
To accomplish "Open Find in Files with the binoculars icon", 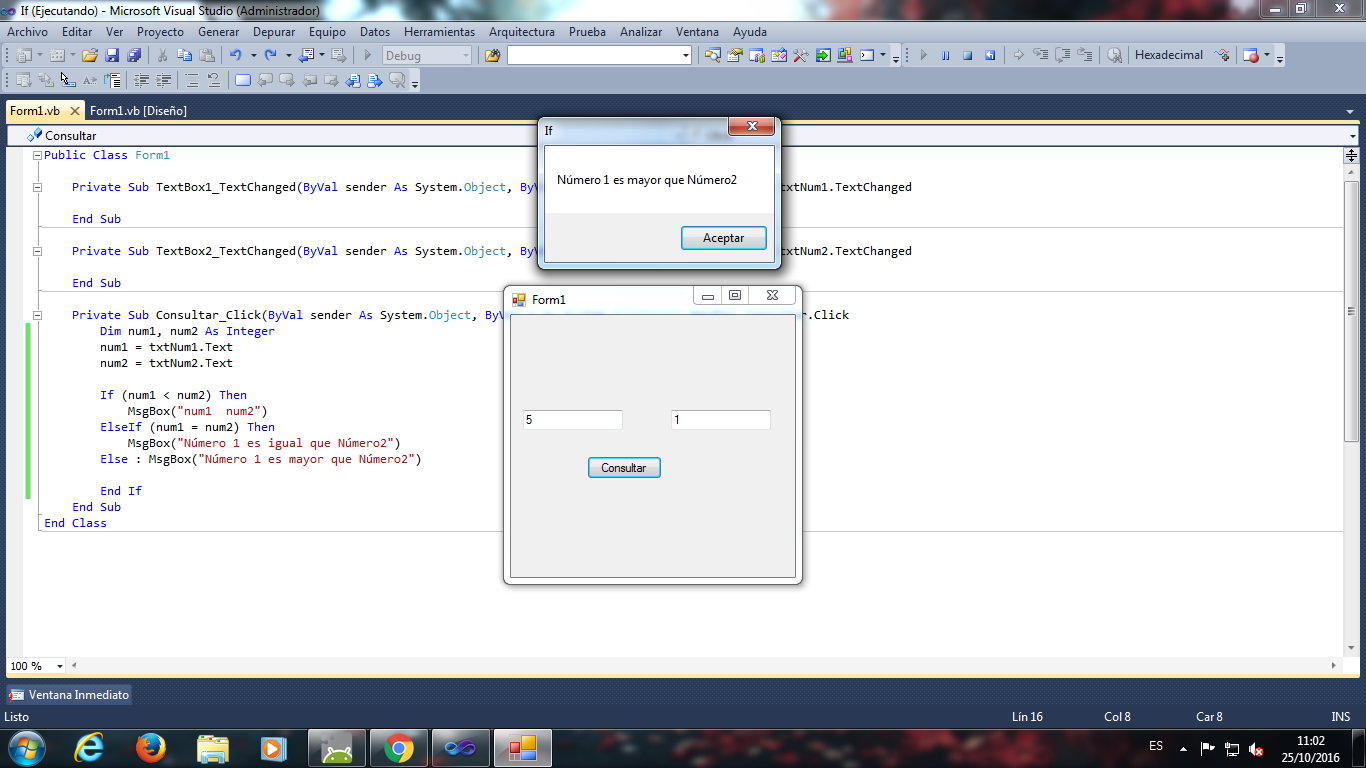I will (x=493, y=55).
